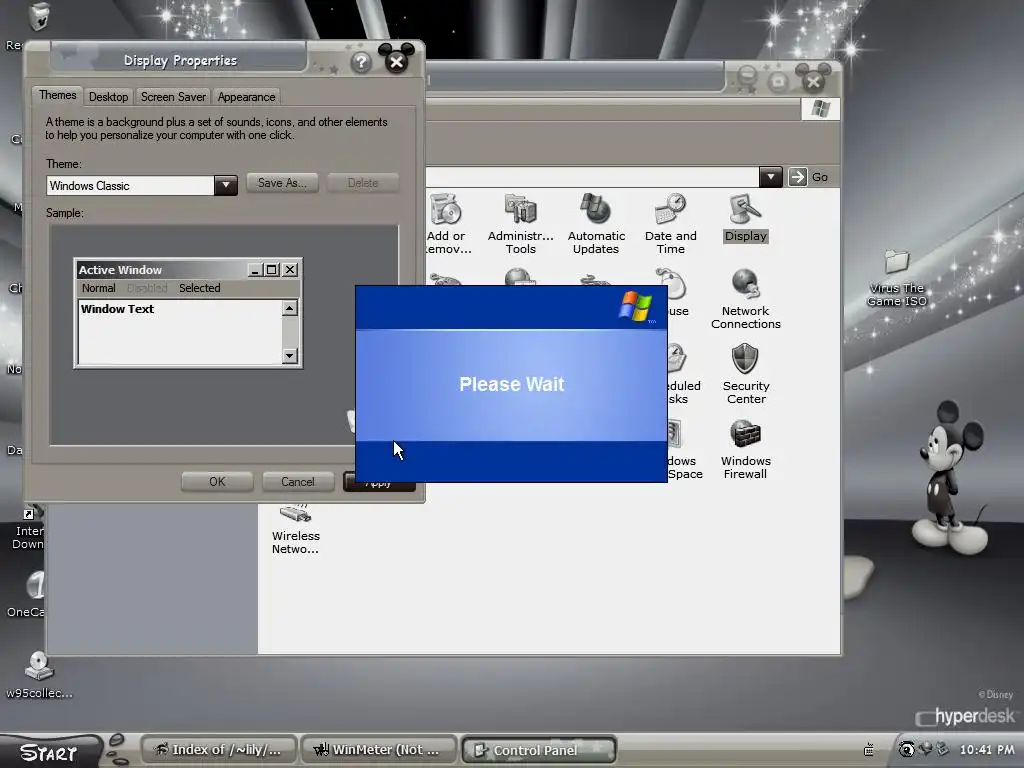Click OK in Display Properties
The width and height of the screenshot is (1024, 768).
pyautogui.click(x=217, y=482)
